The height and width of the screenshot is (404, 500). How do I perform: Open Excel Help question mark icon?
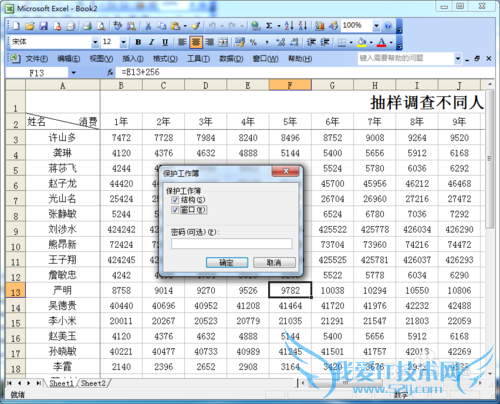pos(388,26)
